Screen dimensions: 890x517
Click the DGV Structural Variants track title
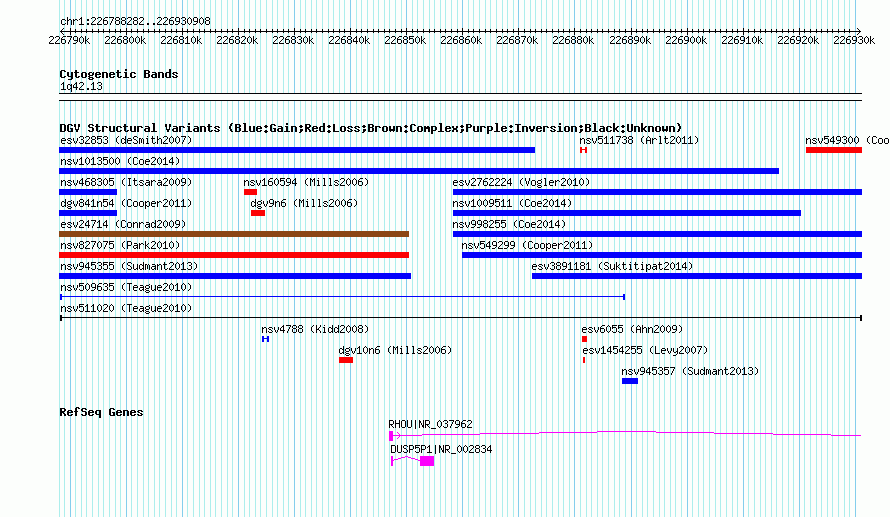pos(371,128)
